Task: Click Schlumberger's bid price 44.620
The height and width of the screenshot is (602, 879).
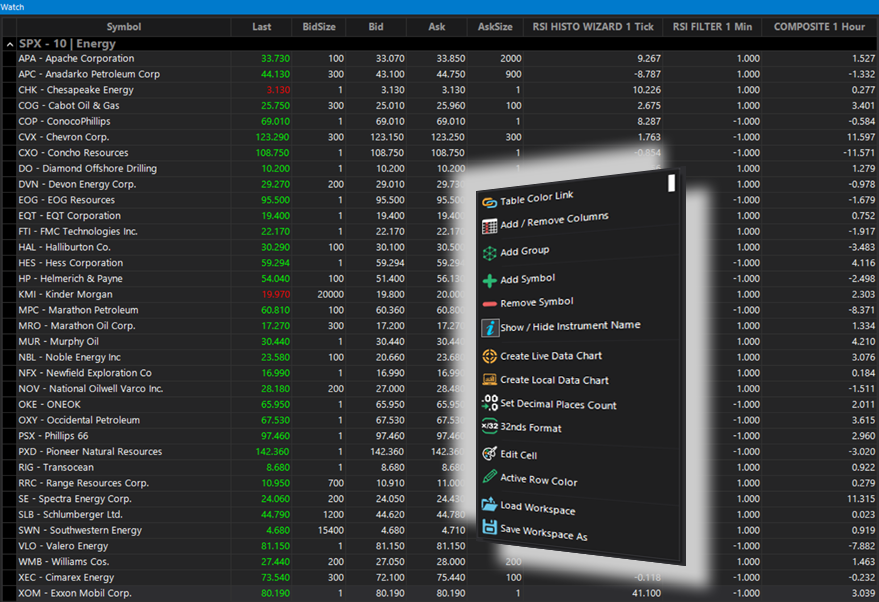Action: [390, 514]
